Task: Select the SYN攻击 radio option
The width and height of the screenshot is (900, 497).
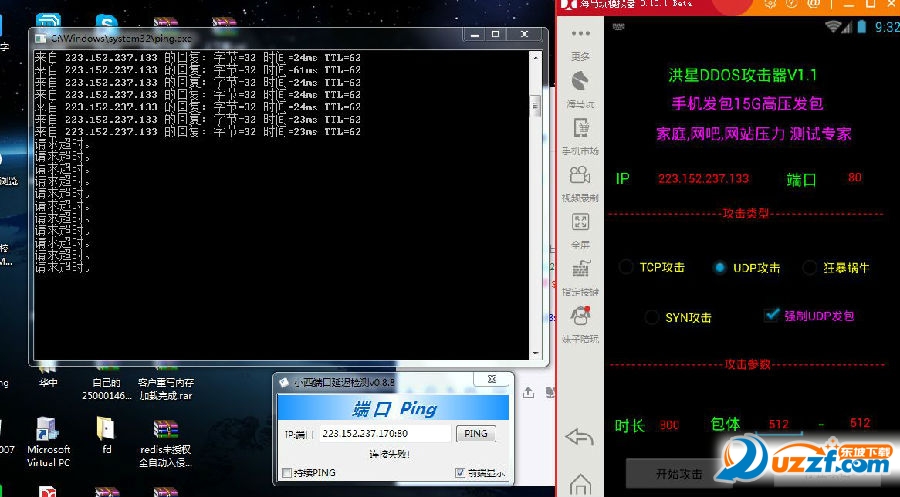Action: click(678, 317)
